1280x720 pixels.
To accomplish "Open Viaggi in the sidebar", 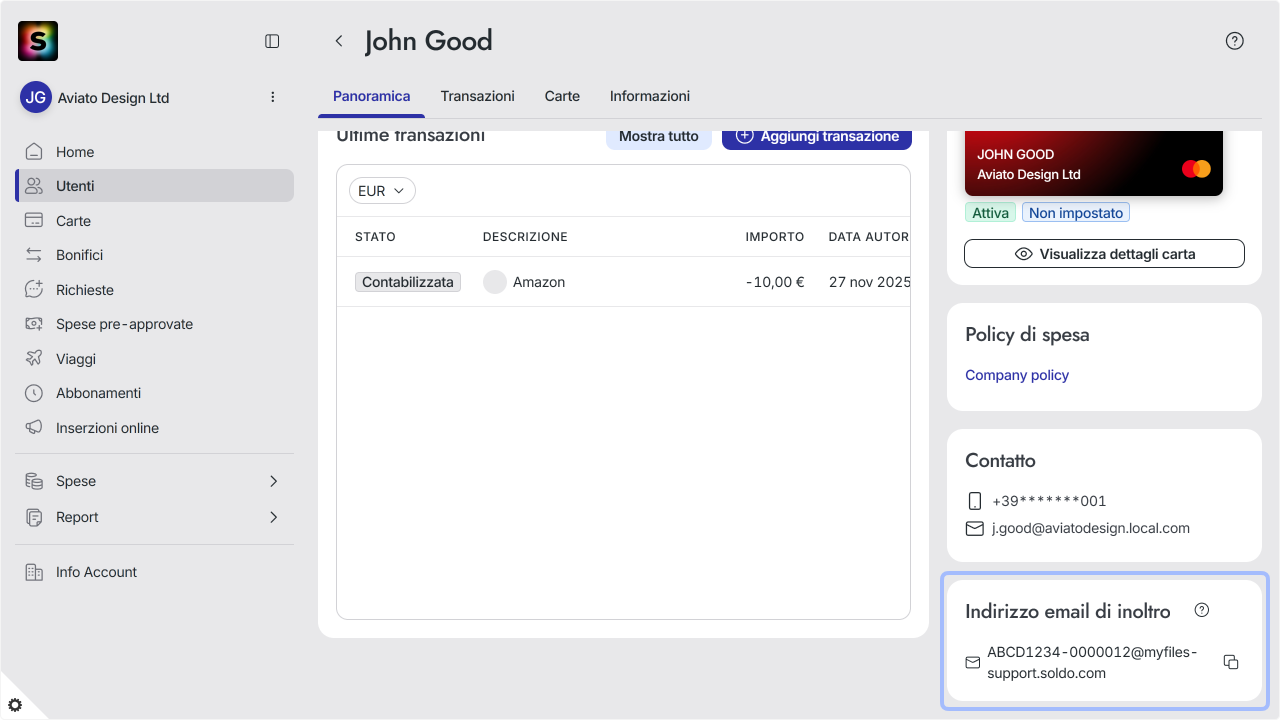I will [x=154, y=359].
